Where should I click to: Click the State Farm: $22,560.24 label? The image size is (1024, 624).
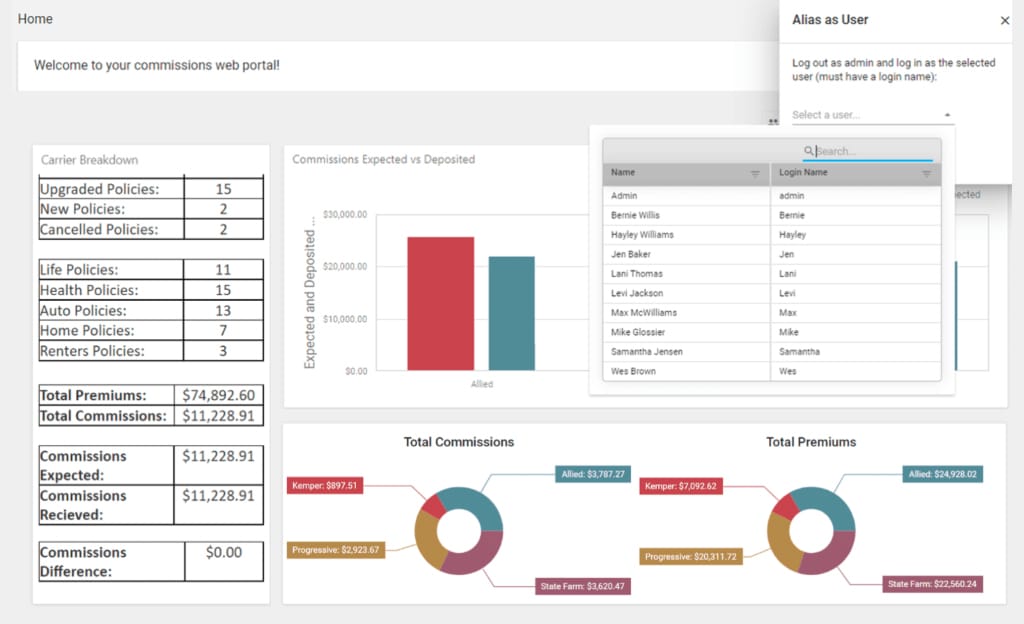pyautogui.click(x=932, y=584)
